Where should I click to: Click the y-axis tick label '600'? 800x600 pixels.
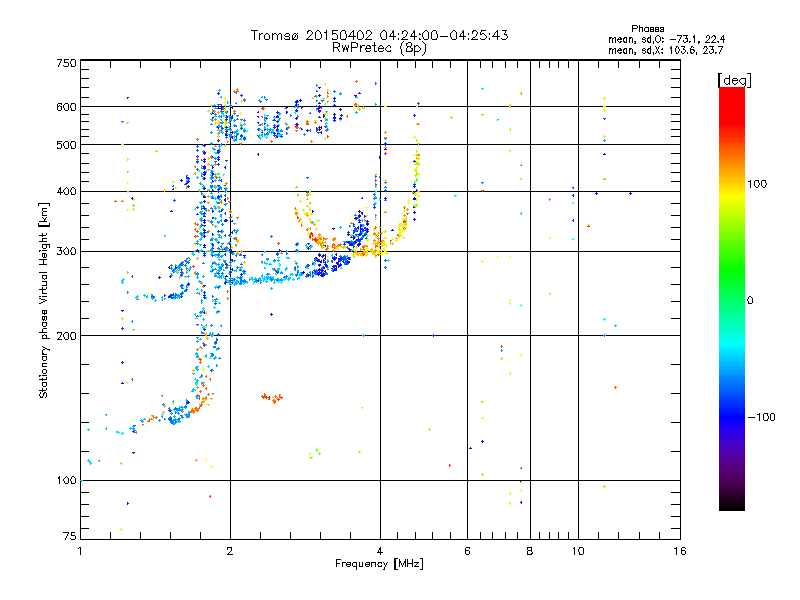pos(67,107)
